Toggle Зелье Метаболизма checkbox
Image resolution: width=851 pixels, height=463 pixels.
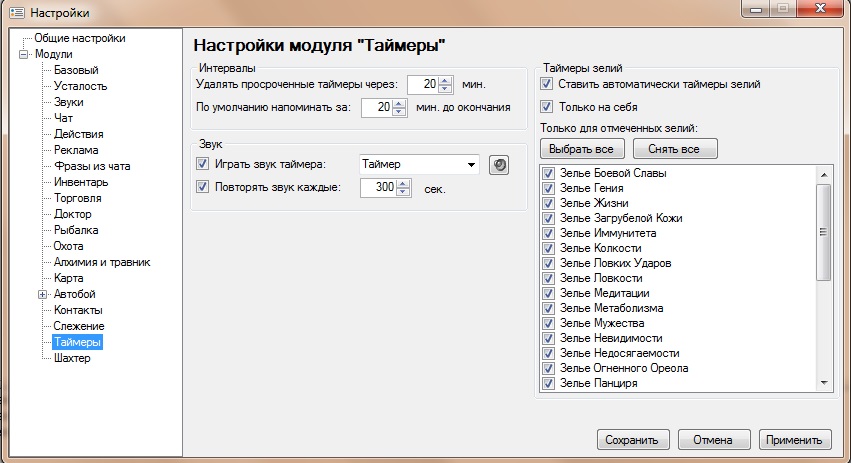pos(548,308)
